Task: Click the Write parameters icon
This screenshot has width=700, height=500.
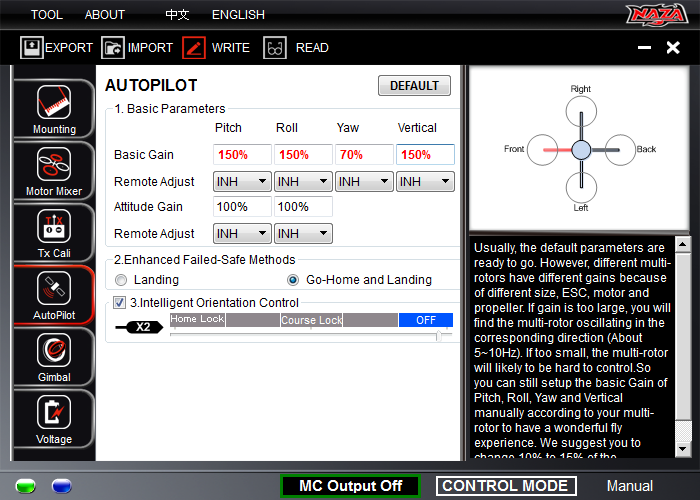Action: coord(193,47)
